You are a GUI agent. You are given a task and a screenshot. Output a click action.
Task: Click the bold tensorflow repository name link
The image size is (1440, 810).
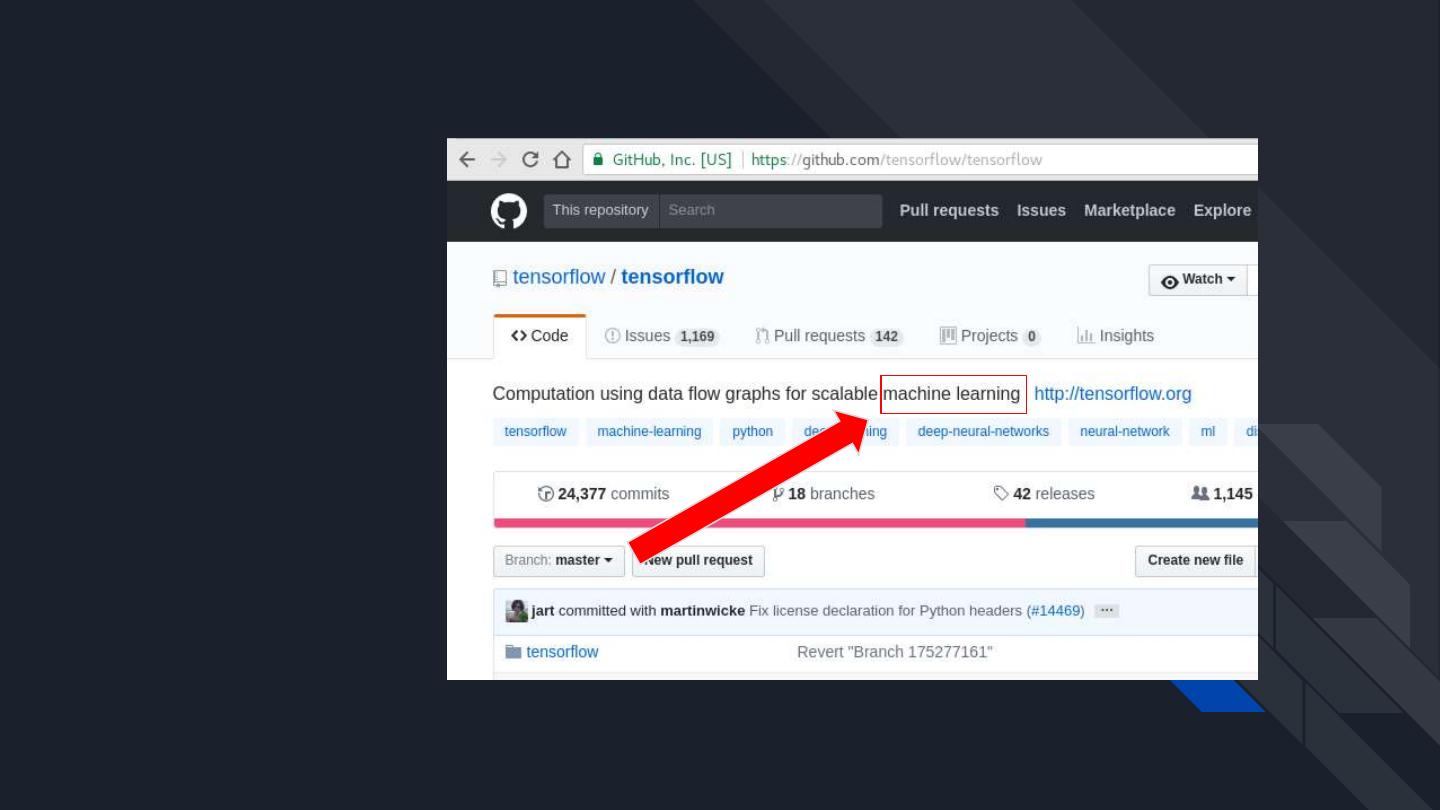[672, 277]
